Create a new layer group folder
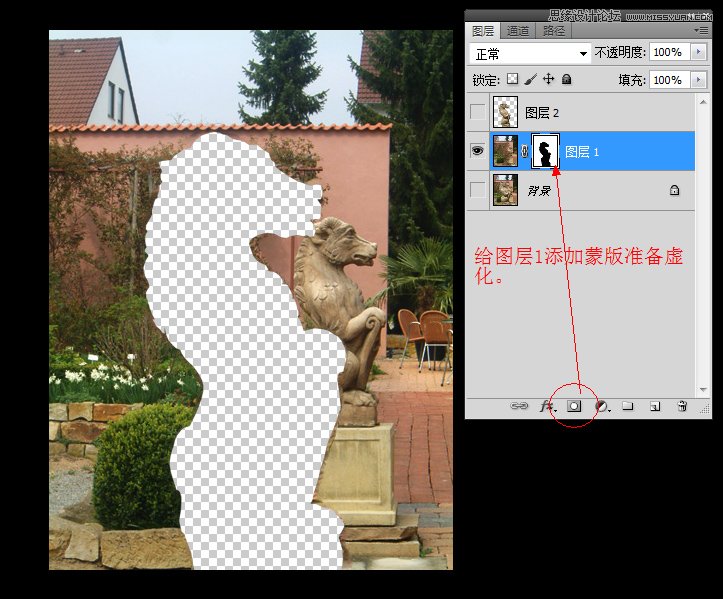Viewport: 723px width, 599px height. tap(628, 406)
